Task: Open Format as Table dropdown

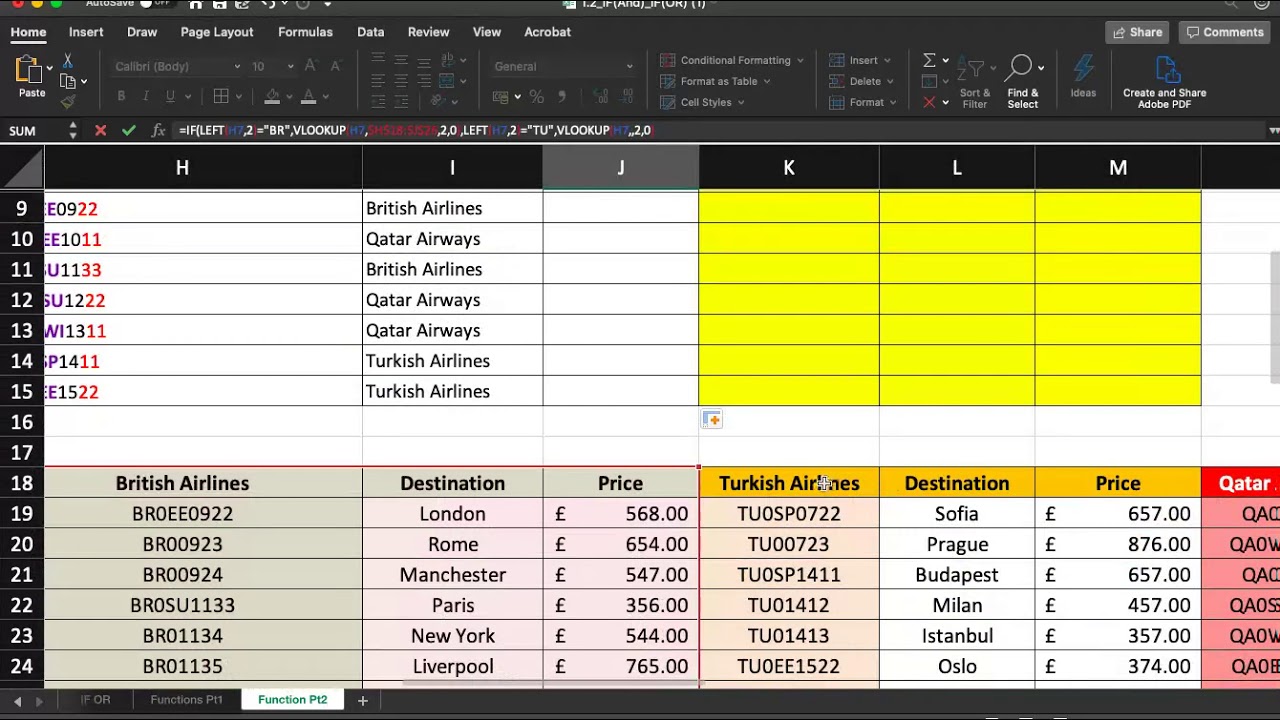Action: tap(716, 81)
